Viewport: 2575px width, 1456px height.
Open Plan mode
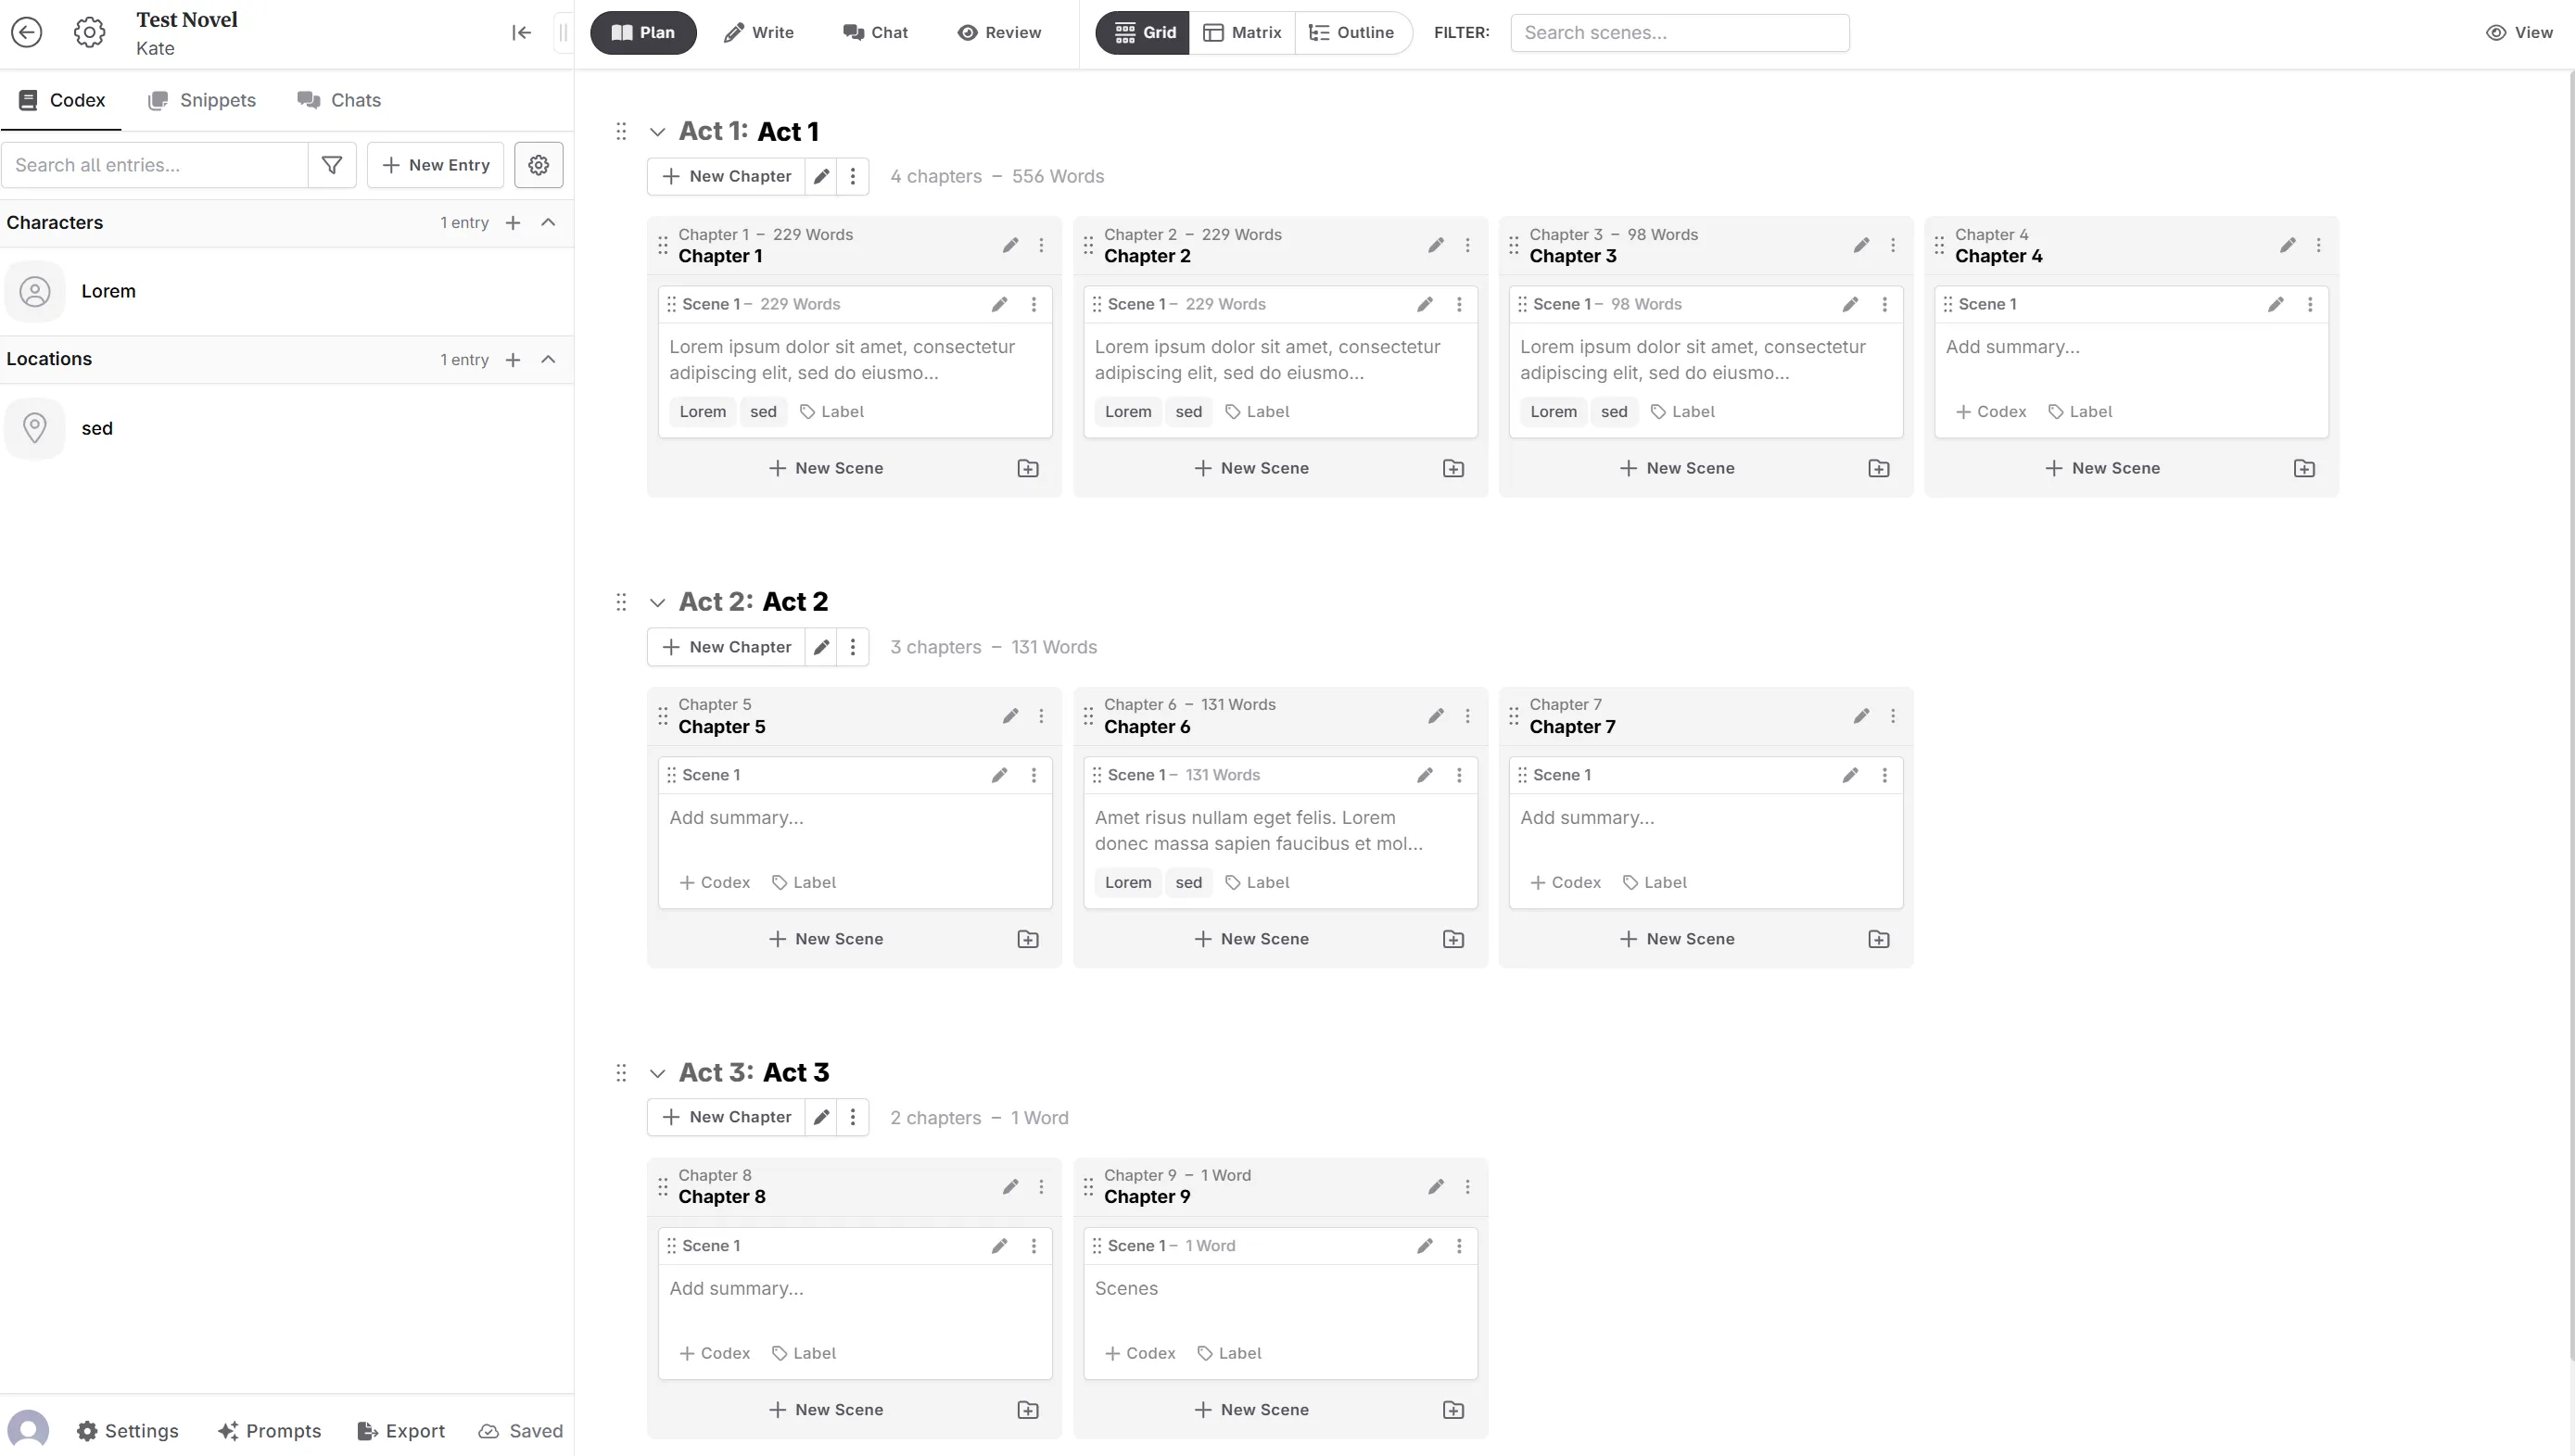tap(643, 32)
